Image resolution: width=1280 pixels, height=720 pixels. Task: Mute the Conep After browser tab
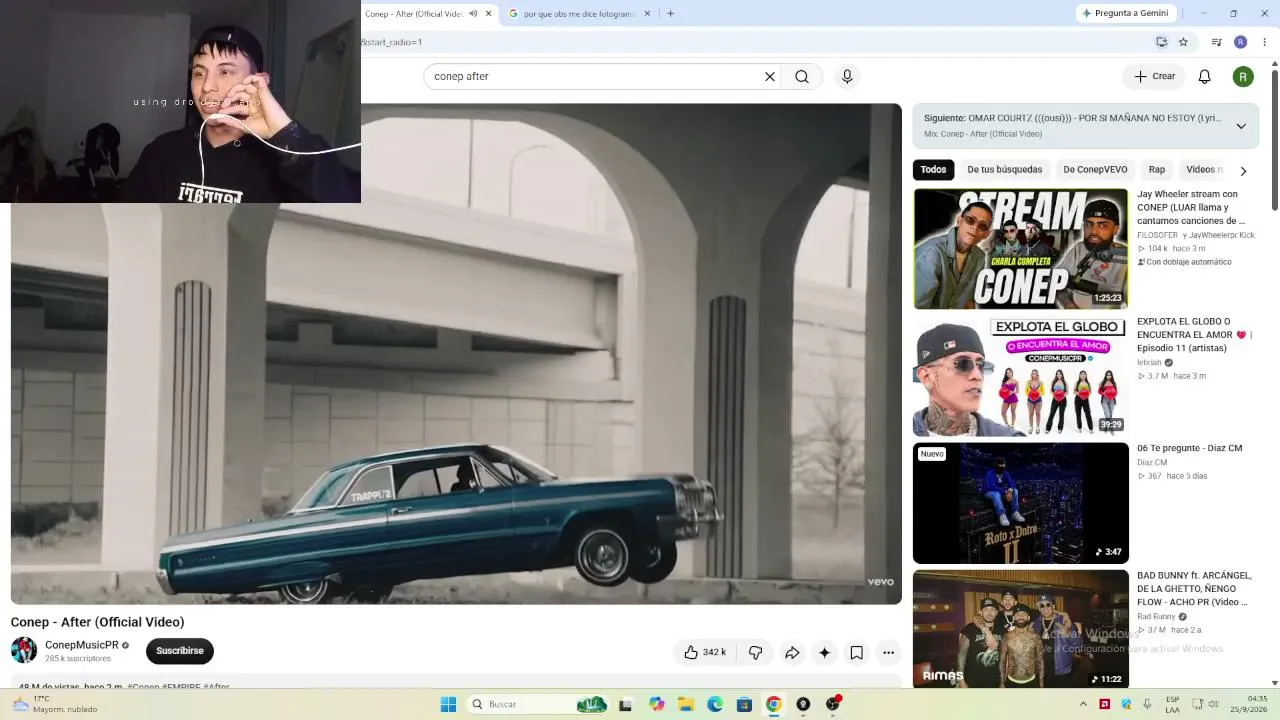coord(473,14)
